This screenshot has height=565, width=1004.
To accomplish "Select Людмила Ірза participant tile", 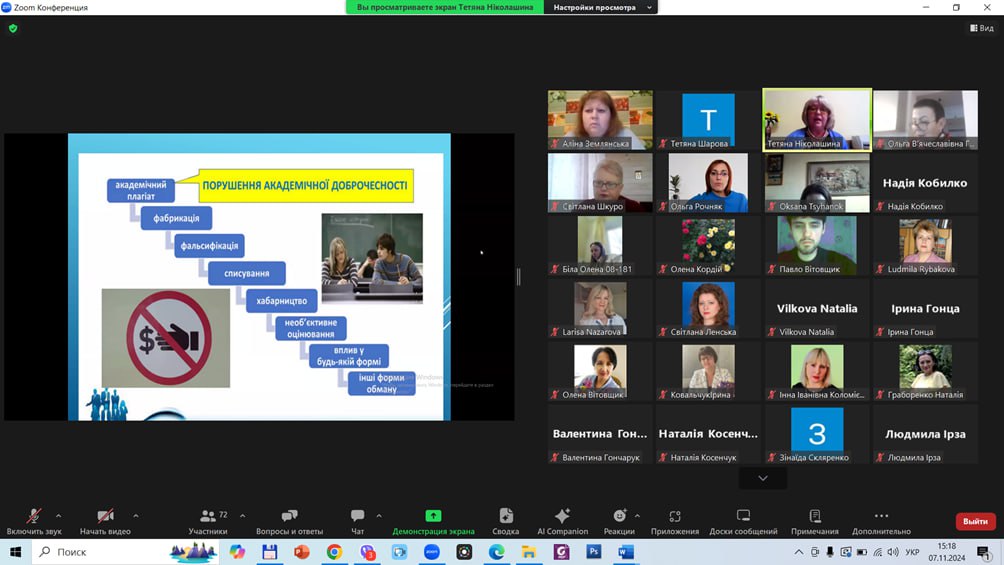I will point(925,434).
